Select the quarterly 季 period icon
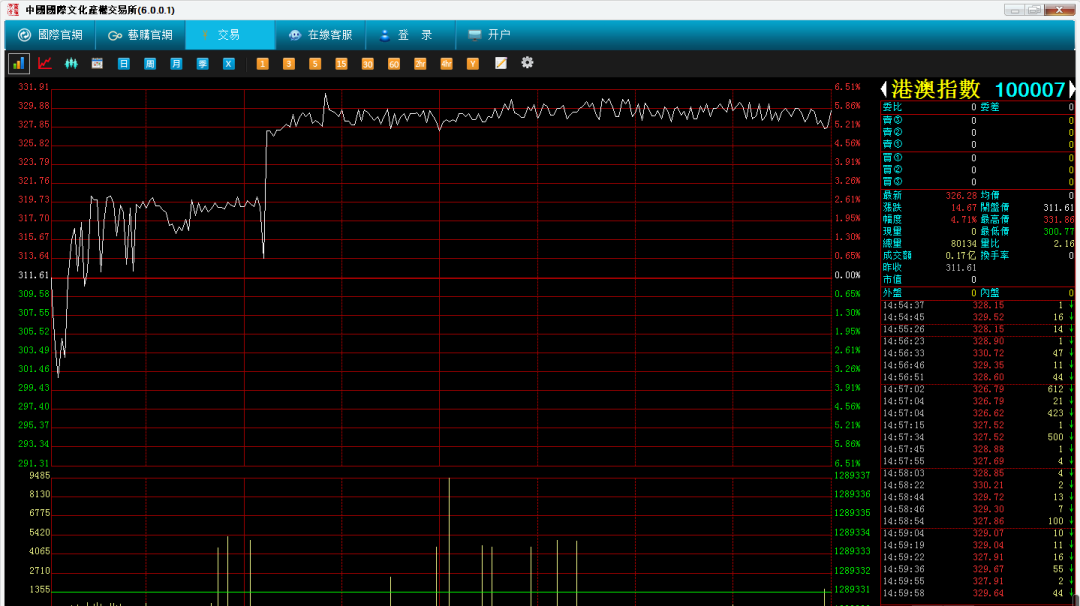This screenshot has width=1080, height=606. (202, 63)
